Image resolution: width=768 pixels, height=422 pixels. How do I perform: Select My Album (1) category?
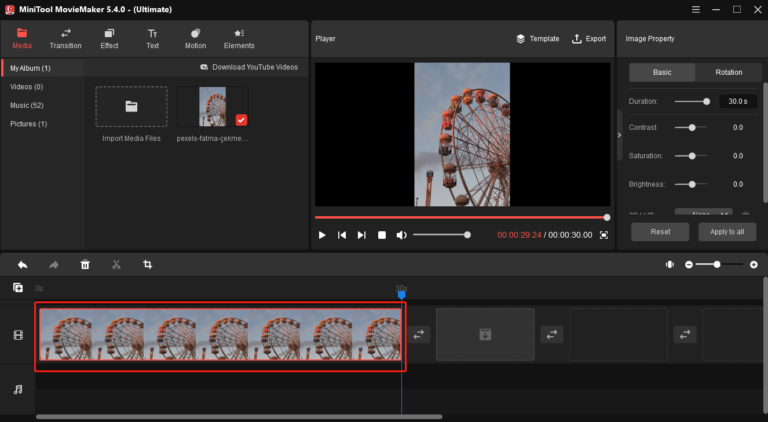tap(43, 68)
